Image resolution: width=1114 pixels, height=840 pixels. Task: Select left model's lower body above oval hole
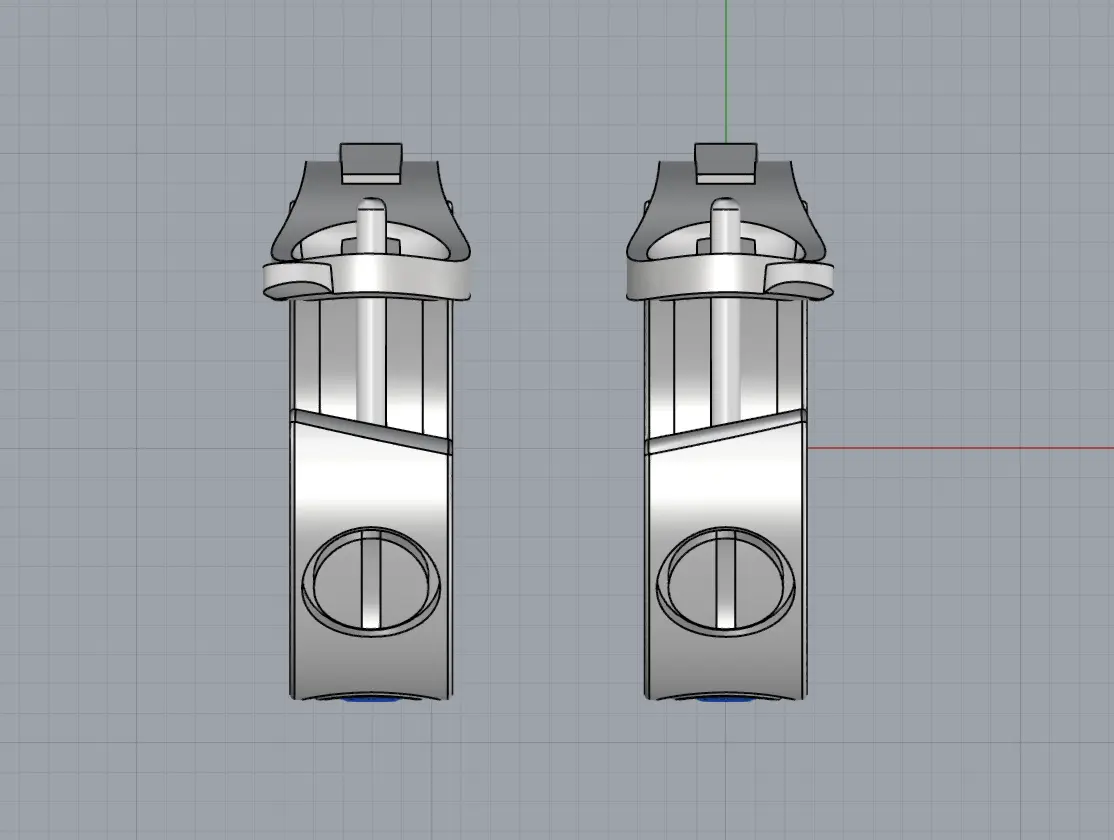tap(371, 480)
